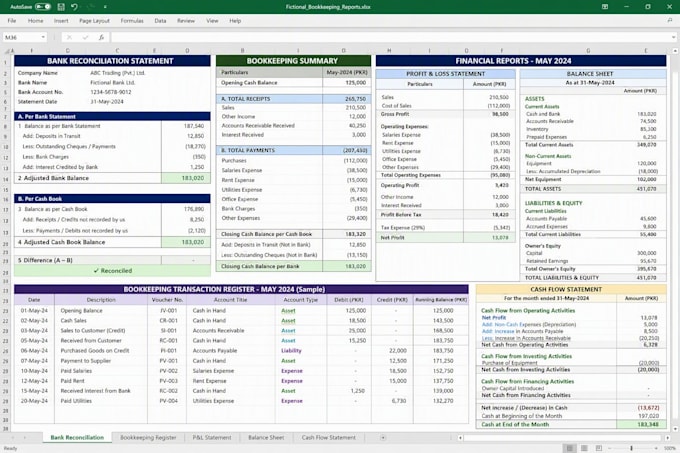Open the Data ribbon tab
Screen dimensions: 680x453
tap(160, 21)
